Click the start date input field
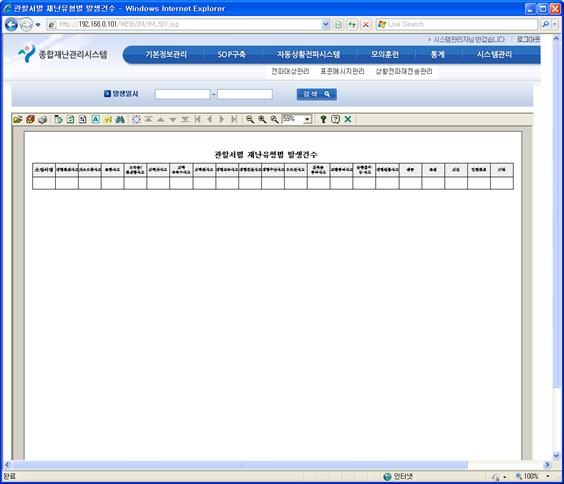The width and height of the screenshot is (564, 484). (x=183, y=94)
